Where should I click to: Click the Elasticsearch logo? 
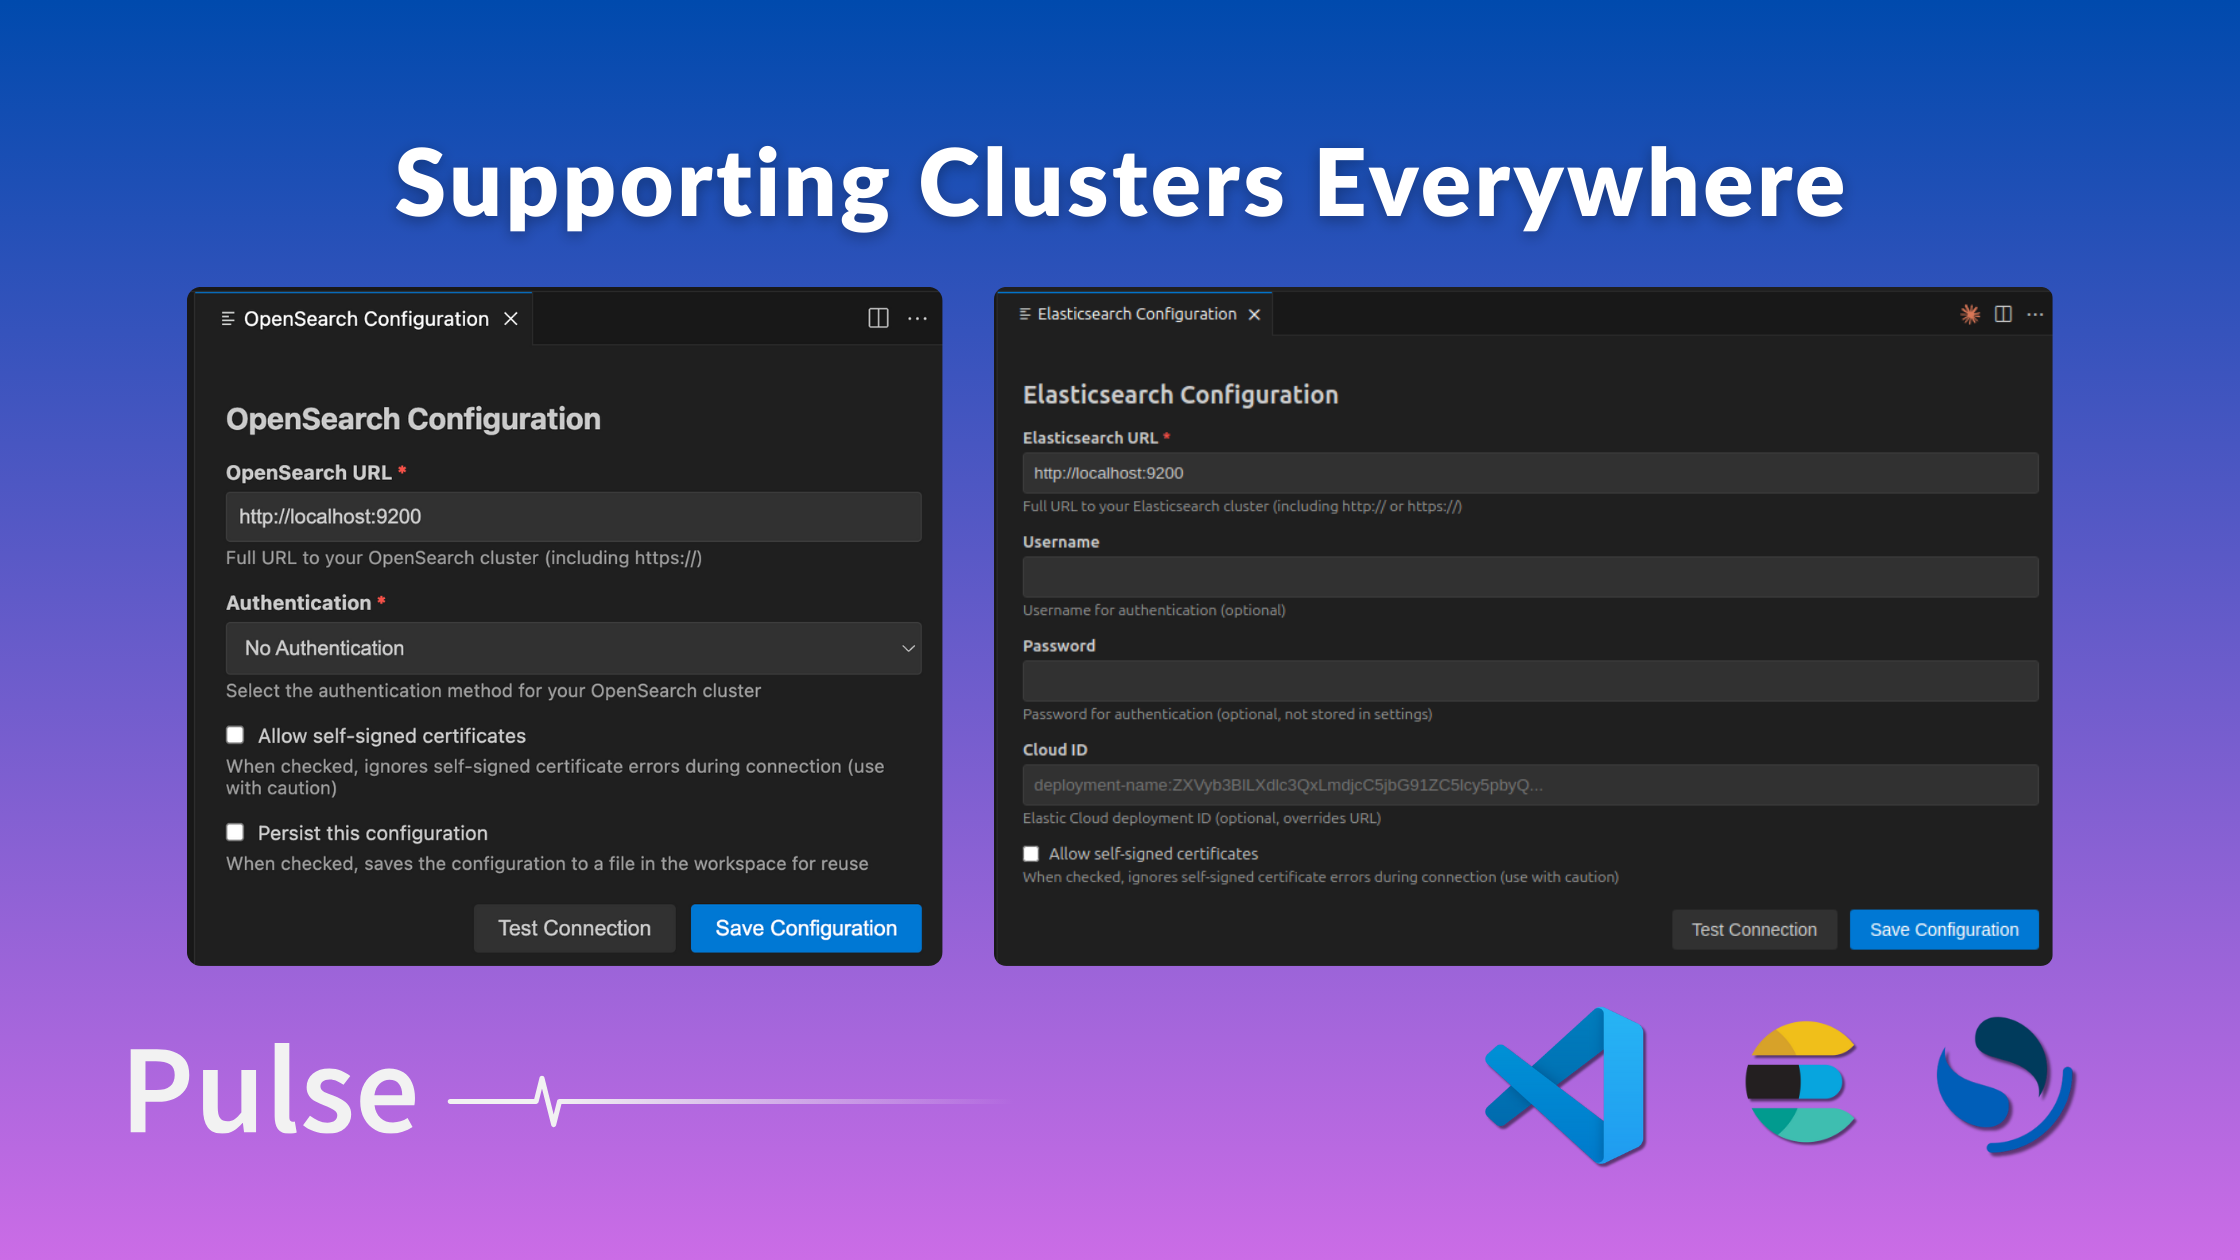1802,1083
